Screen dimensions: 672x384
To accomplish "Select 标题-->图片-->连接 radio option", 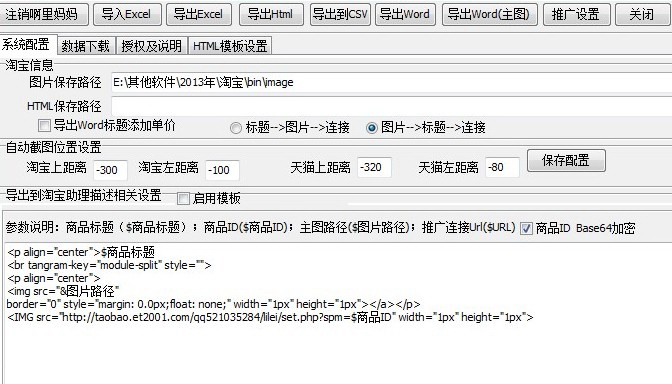I will coord(236,128).
